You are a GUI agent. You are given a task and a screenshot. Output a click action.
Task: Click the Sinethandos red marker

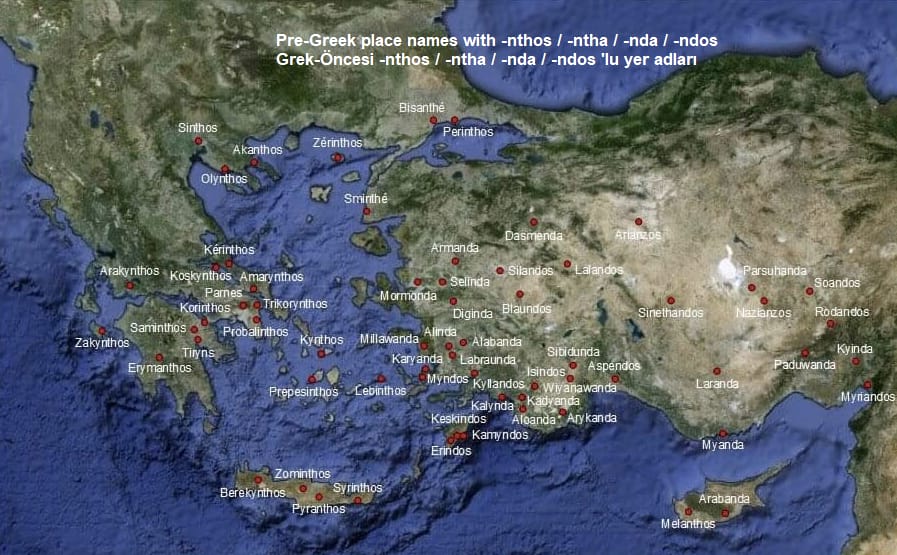(671, 301)
